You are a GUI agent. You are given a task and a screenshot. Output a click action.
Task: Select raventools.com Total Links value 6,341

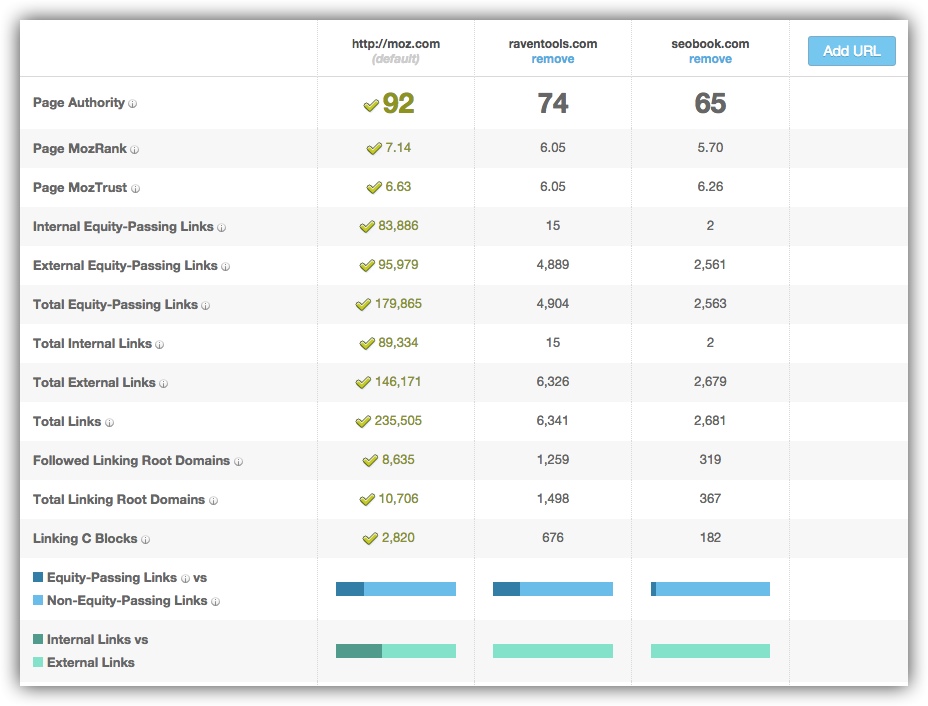click(x=553, y=421)
